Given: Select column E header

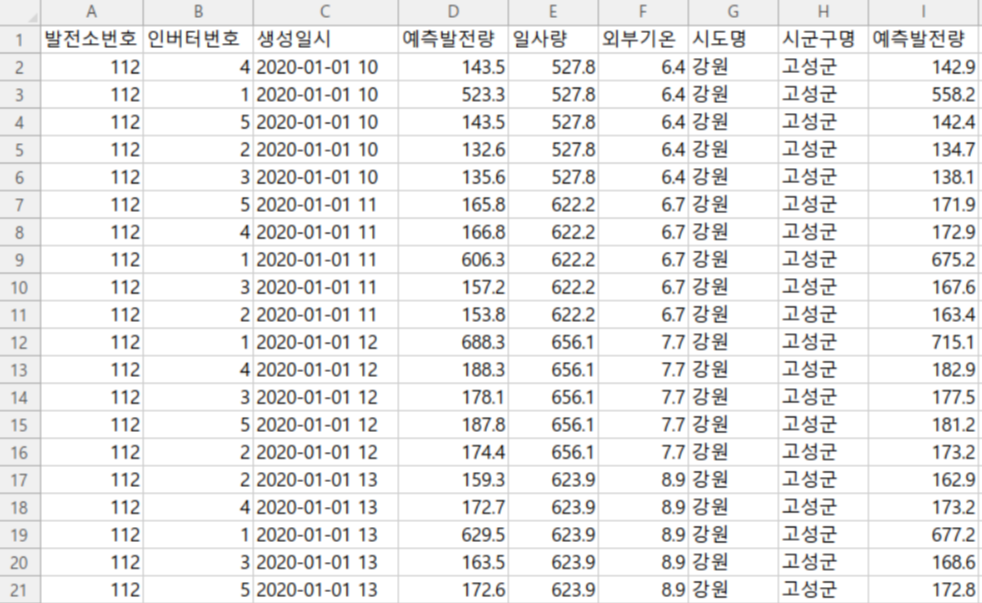Looking at the screenshot, I should pos(553,12).
